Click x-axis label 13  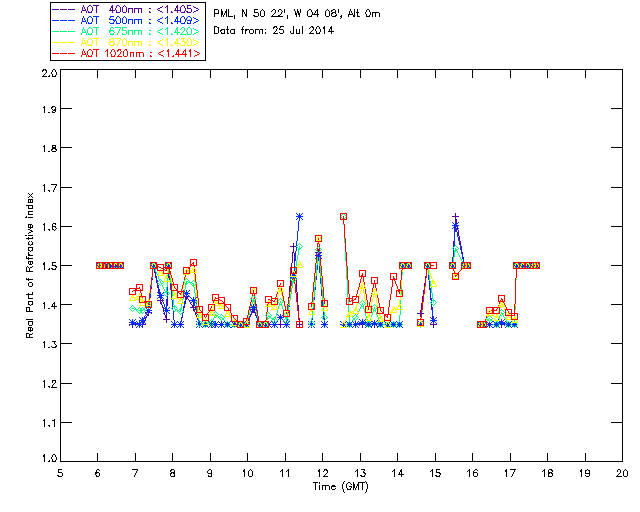[x=360, y=473]
